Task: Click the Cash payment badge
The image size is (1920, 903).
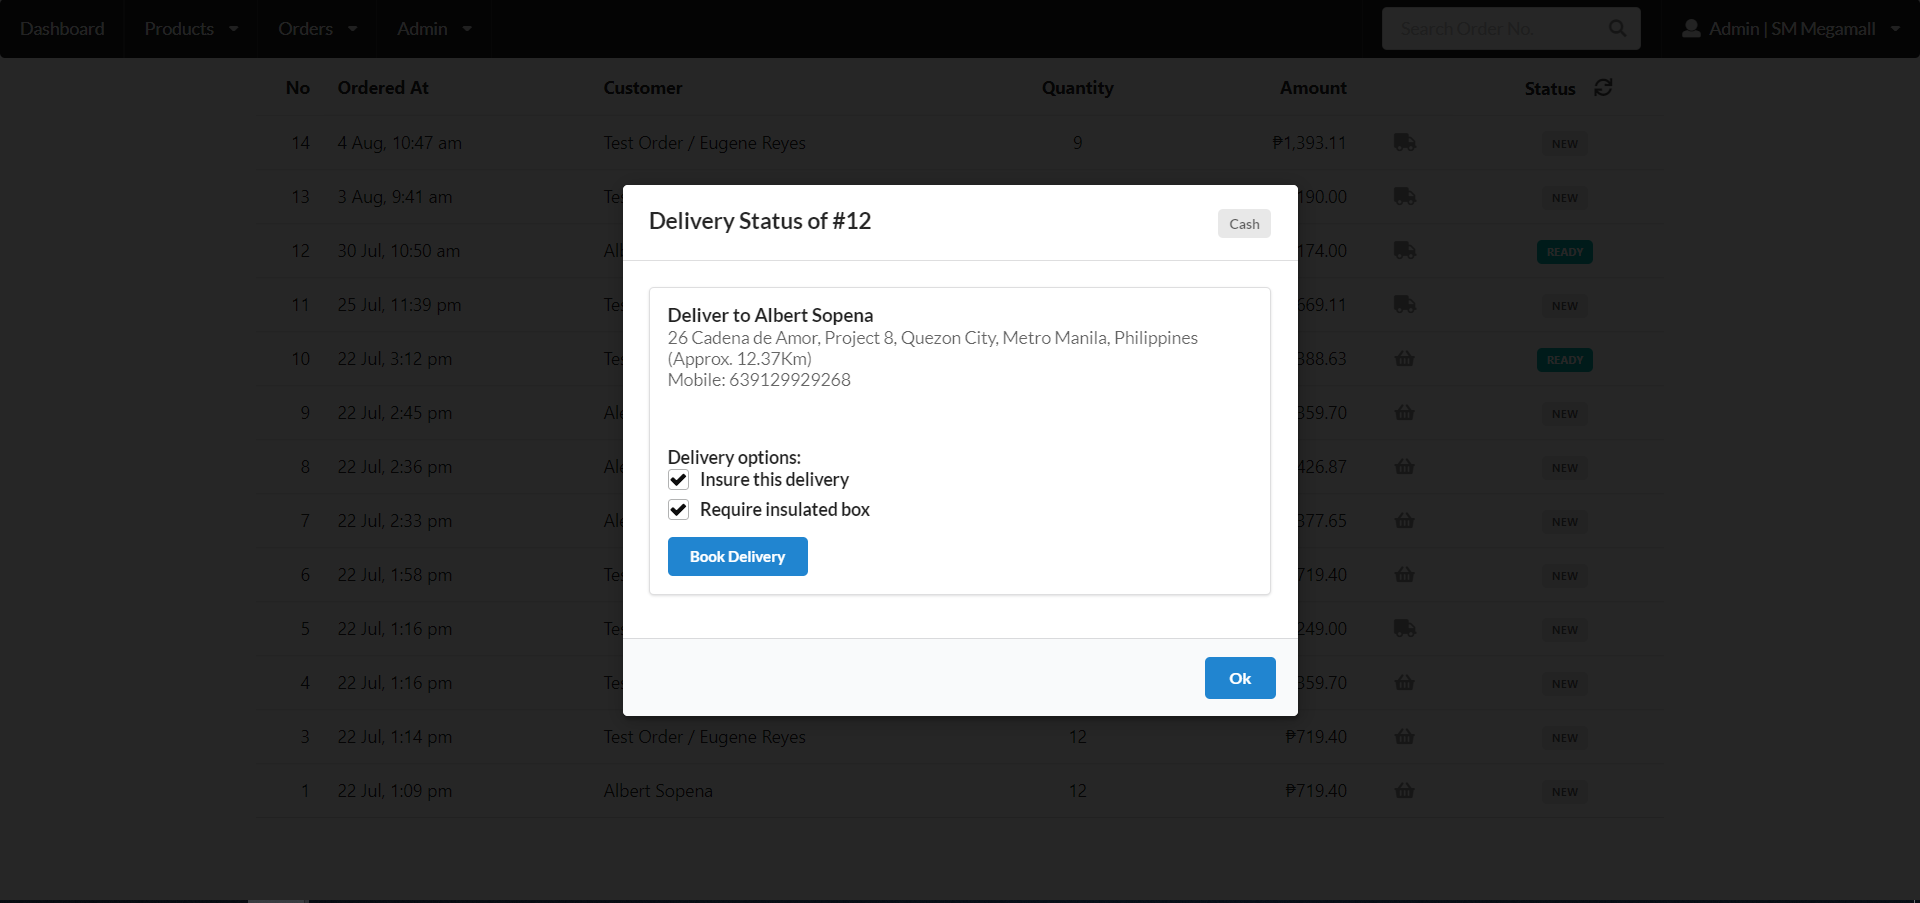Action: click(x=1244, y=224)
